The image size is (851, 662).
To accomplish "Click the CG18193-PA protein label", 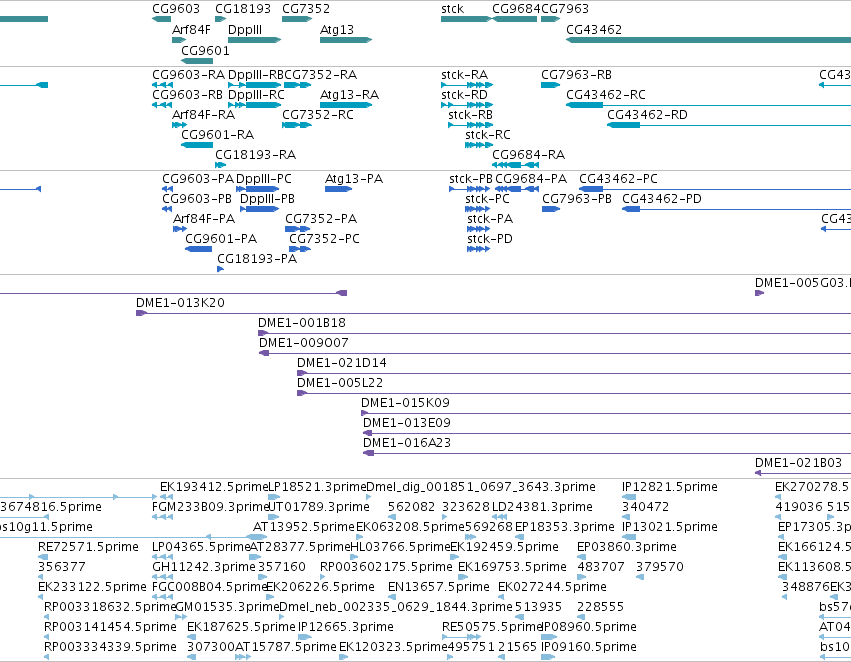I will pyautogui.click(x=257, y=259).
